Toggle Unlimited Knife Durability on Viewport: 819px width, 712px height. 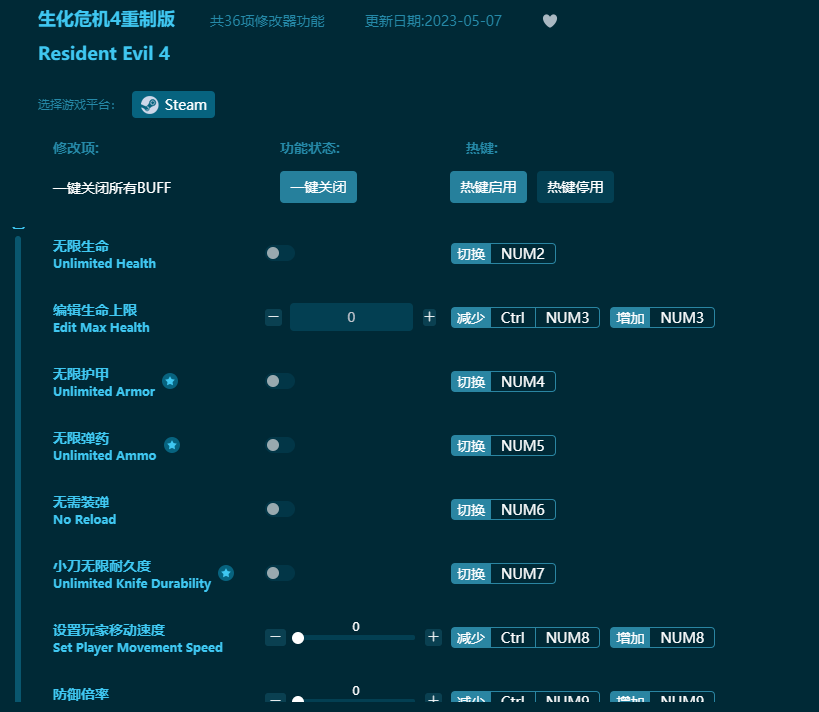coord(280,573)
